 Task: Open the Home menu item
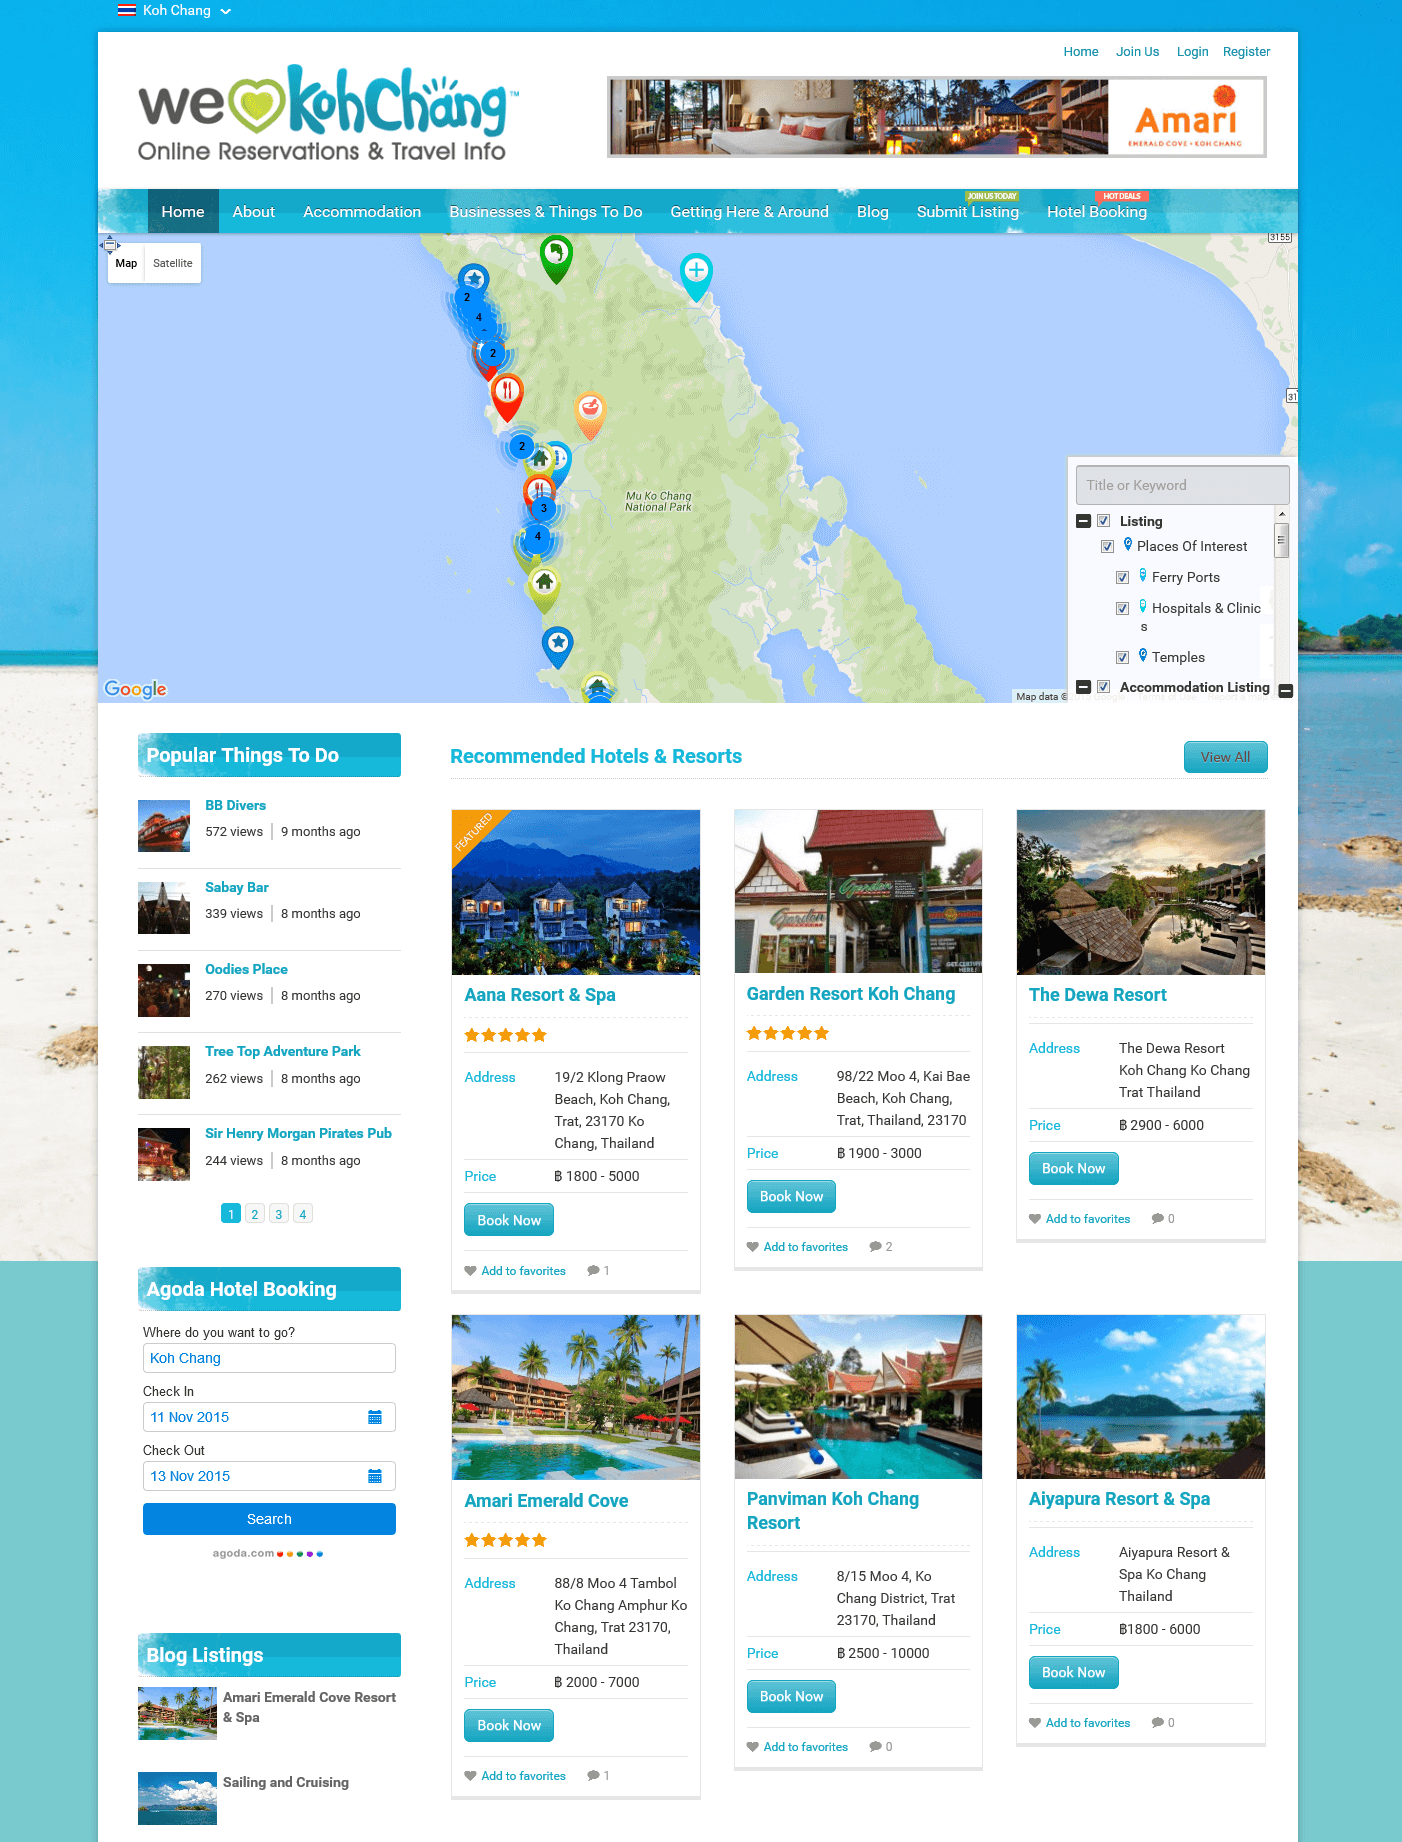[x=183, y=212]
